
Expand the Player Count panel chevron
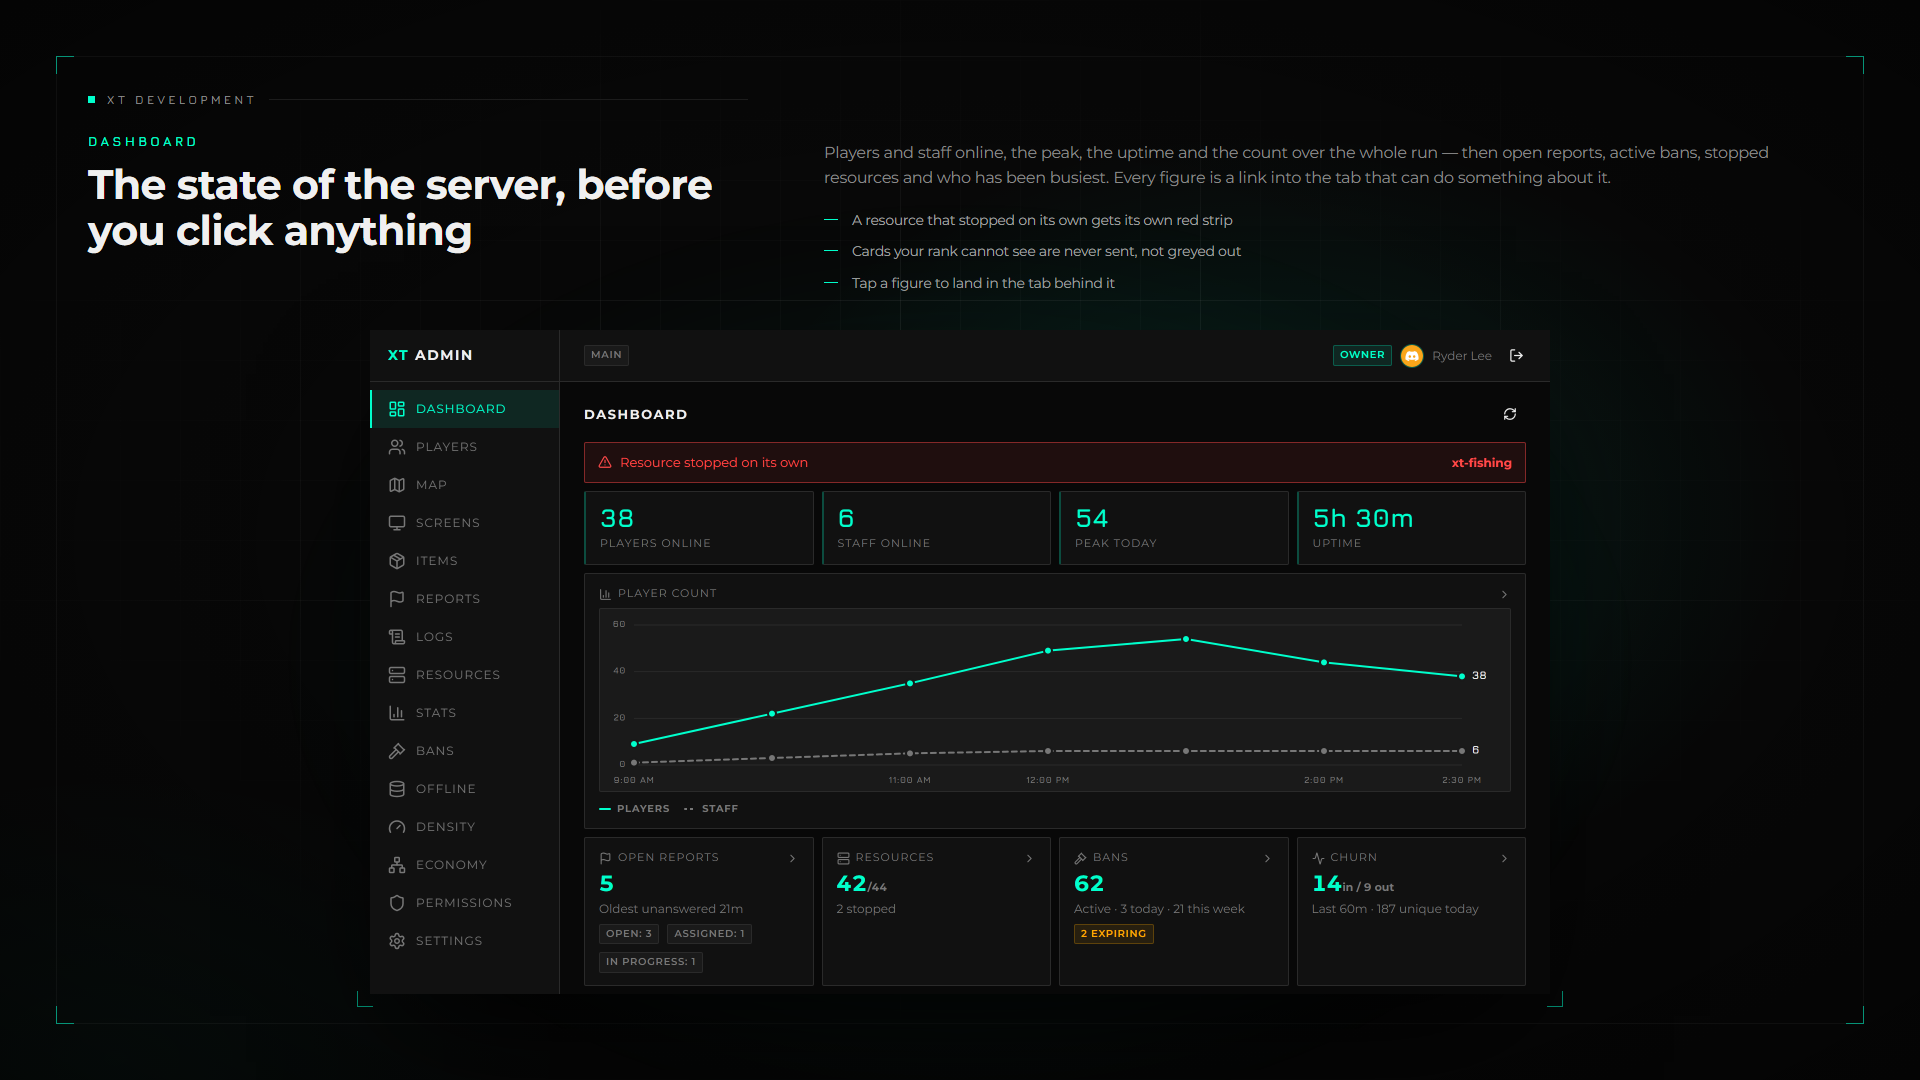point(1504,595)
